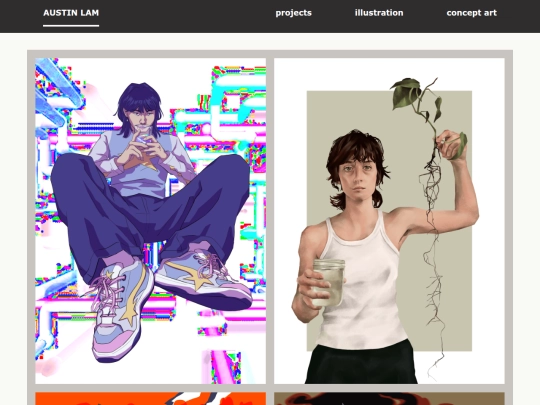Open the brown artwork thumbnail at bottom
The height and width of the screenshot is (405, 540).
[x=389, y=398]
